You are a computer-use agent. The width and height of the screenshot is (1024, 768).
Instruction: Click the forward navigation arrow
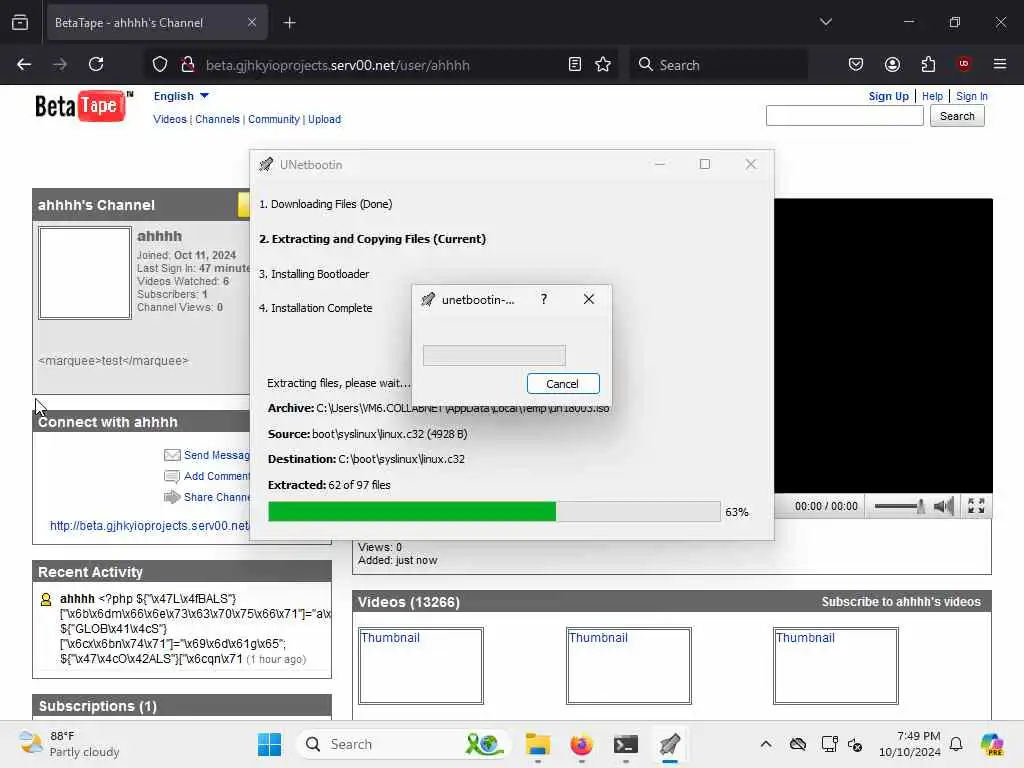coord(59,64)
